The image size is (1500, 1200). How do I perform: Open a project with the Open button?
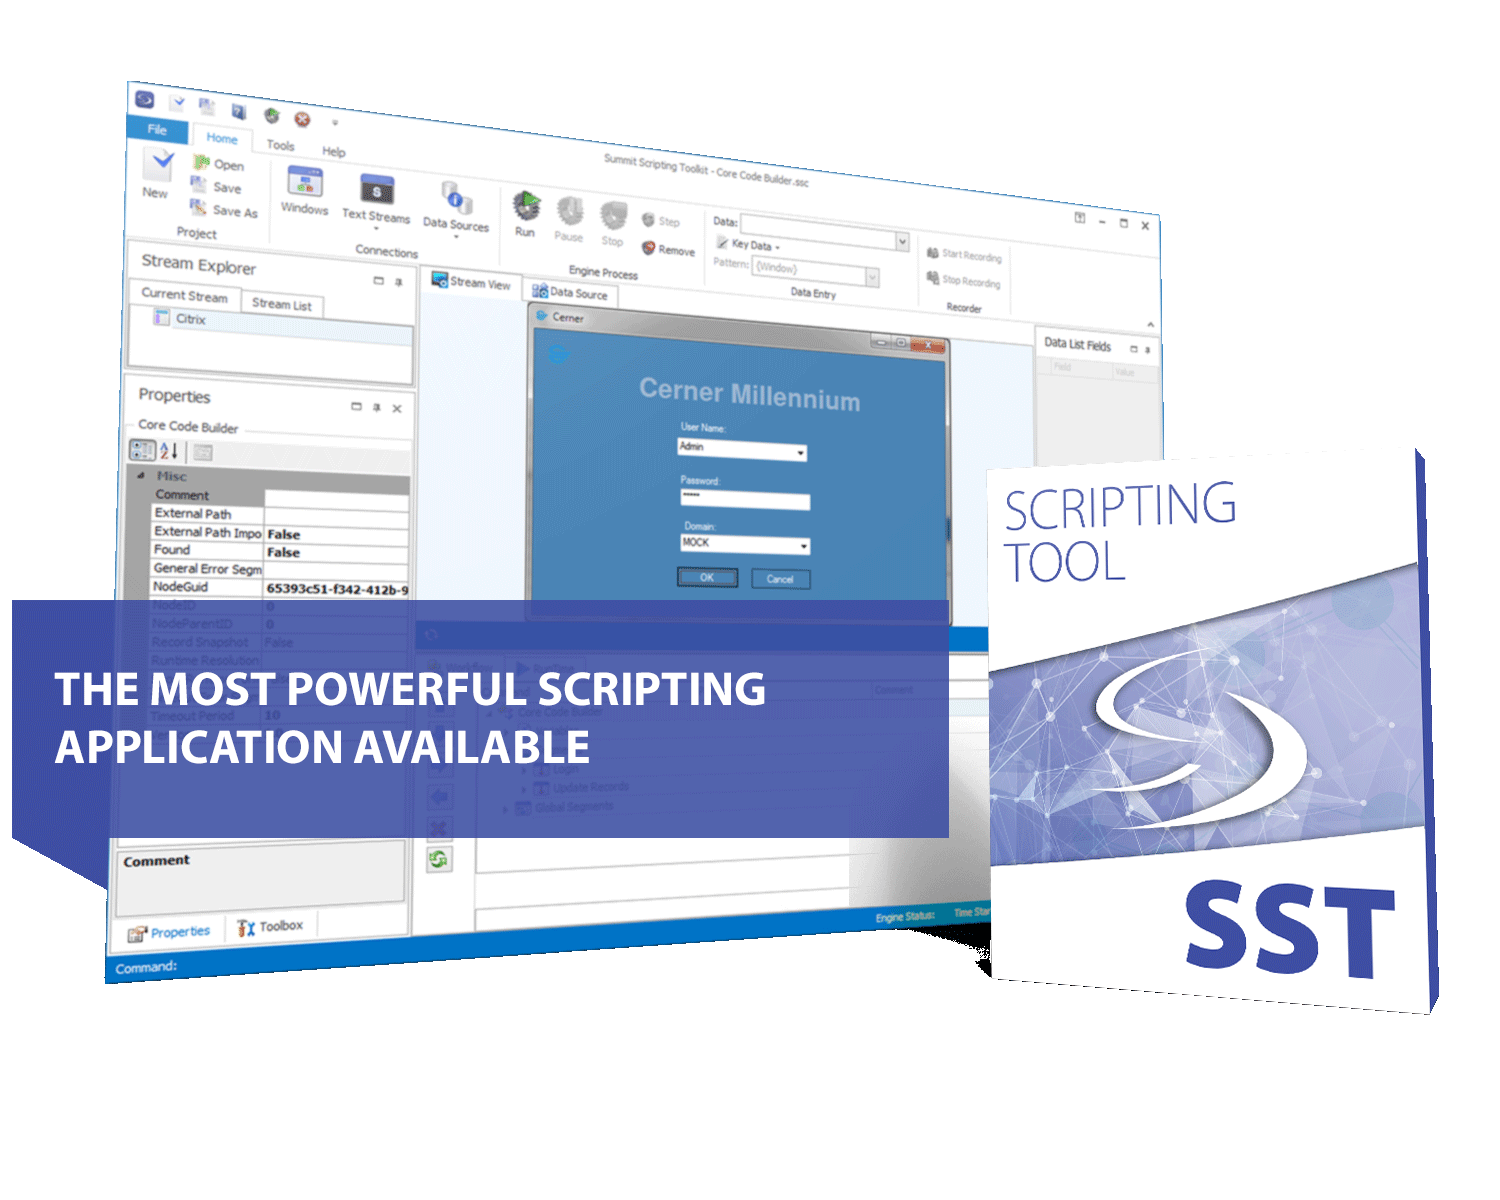click(x=218, y=163)
